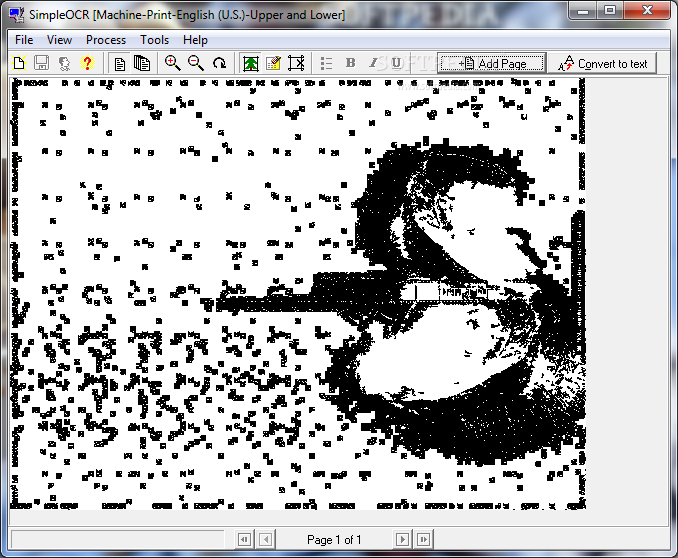Open the File menu
678x558 pixels.
24,40
